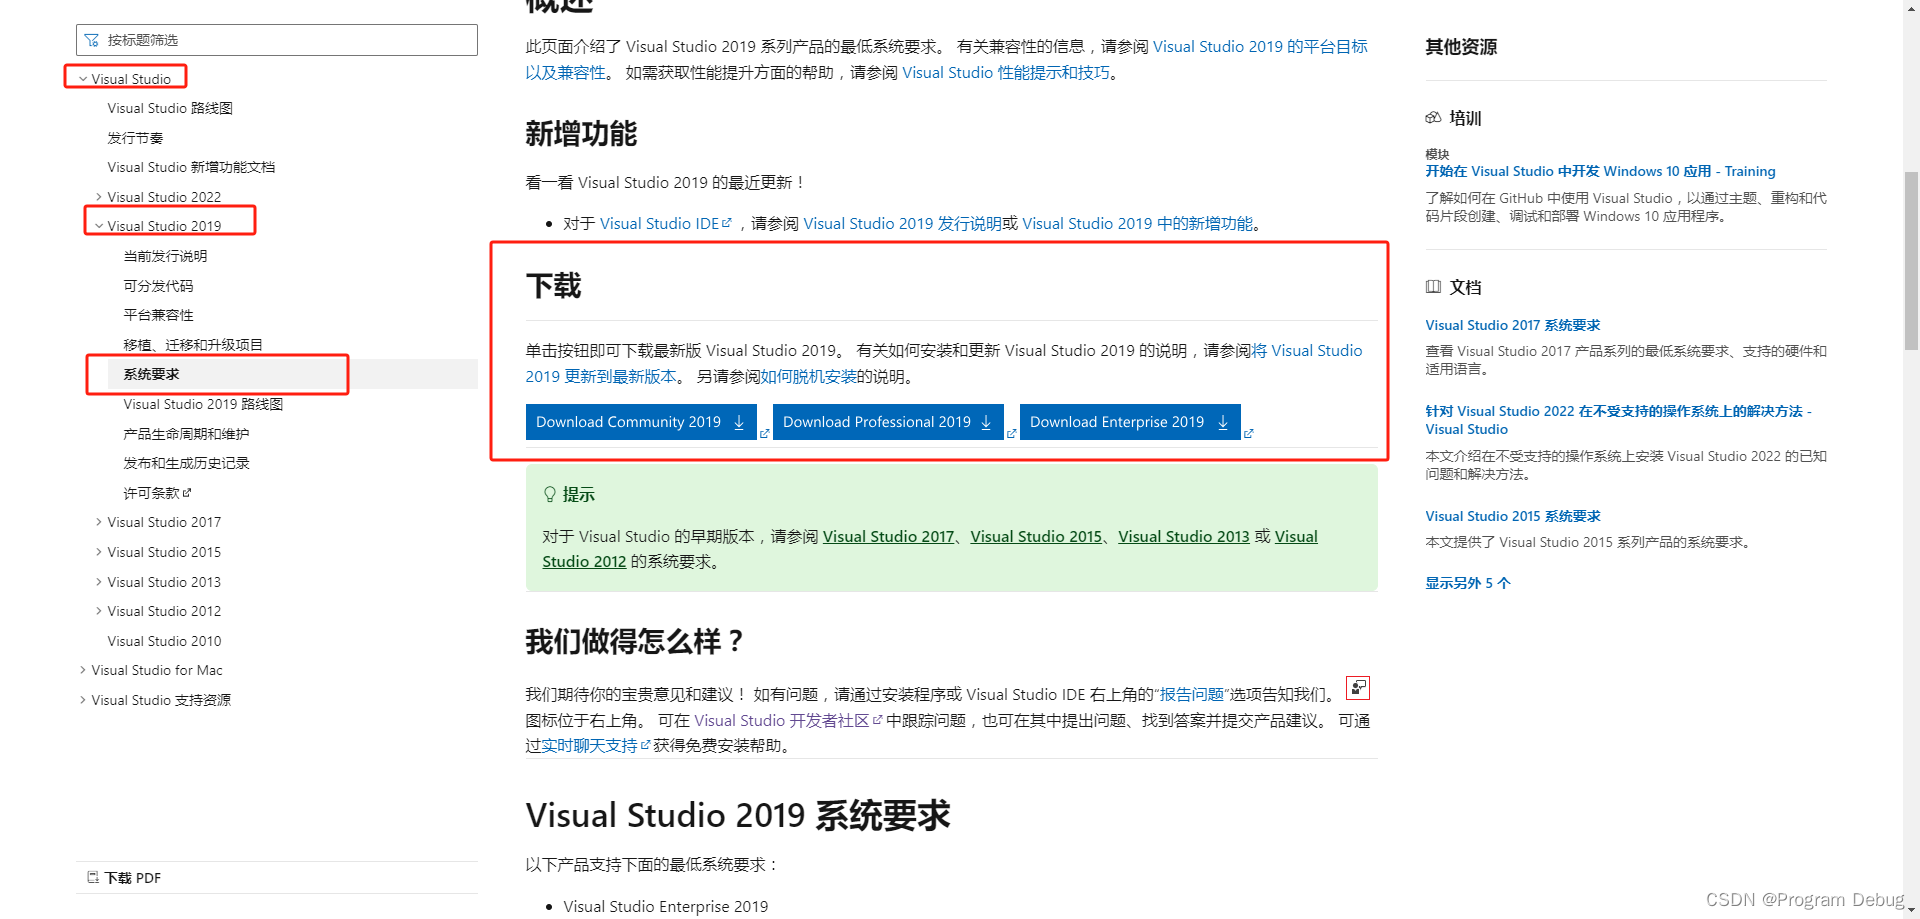Open 当前发行说明 sidebar entry
This screenshot has width=1920, height=919.
(x=165, y=256)
